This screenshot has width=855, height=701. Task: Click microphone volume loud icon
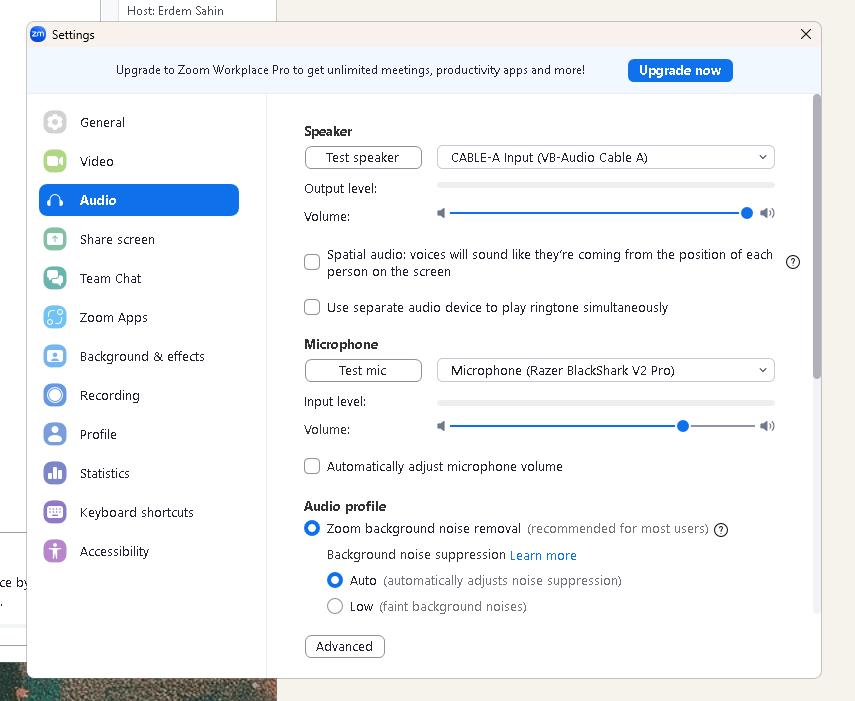(x=767, y=426)
